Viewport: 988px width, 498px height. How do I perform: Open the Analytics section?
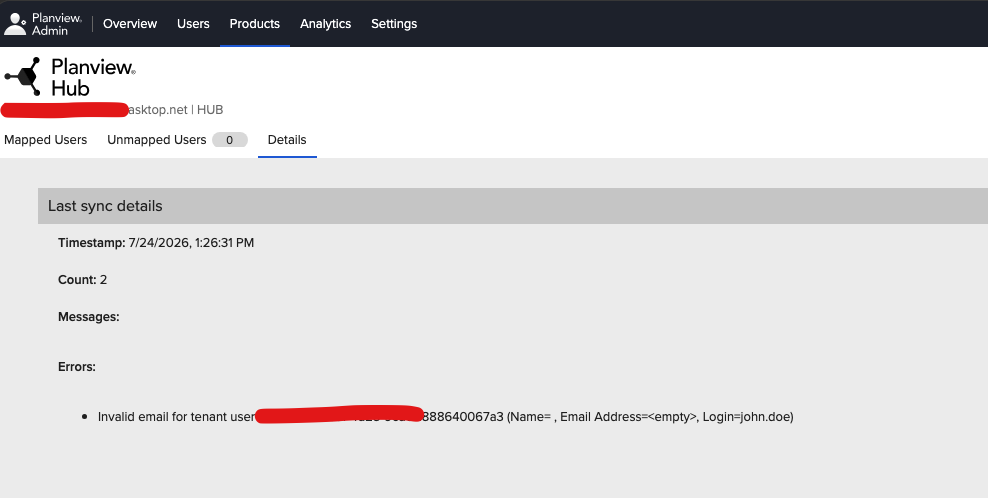coord(325,24)
